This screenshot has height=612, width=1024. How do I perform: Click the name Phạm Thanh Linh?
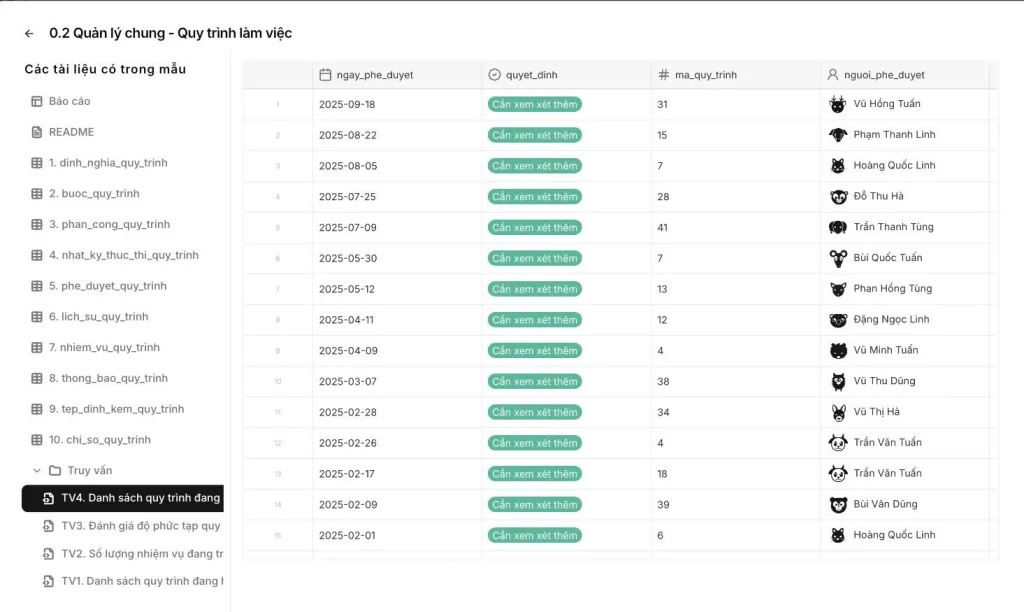894,135
